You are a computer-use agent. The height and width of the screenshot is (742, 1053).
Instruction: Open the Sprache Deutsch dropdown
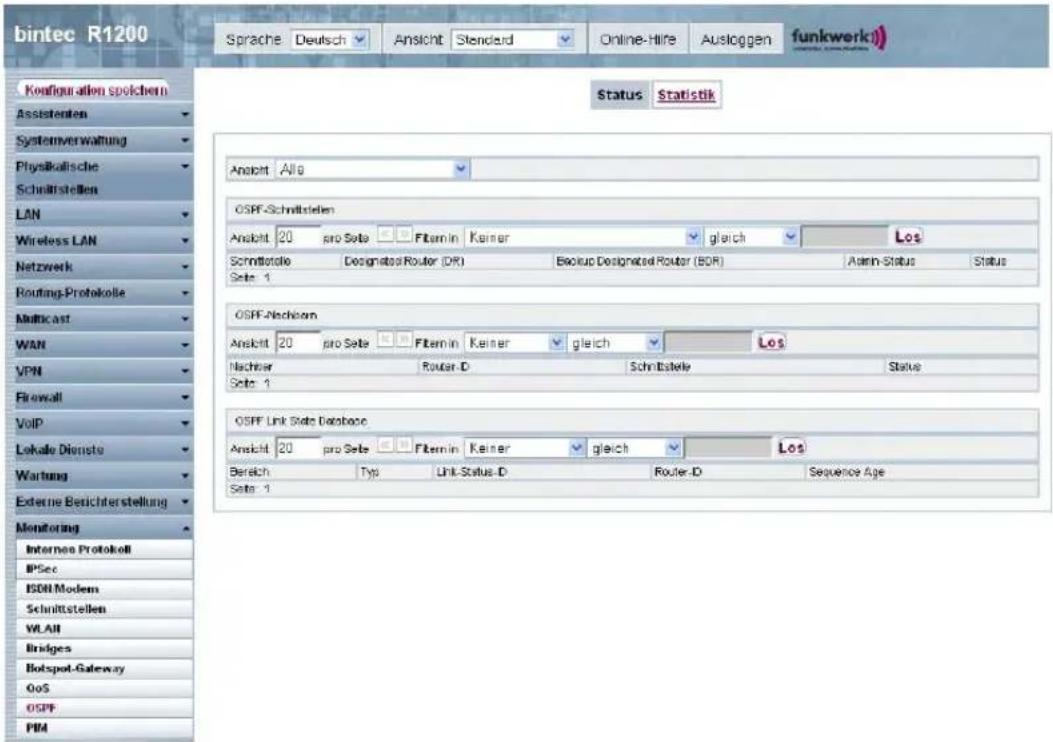coord(330,40)
